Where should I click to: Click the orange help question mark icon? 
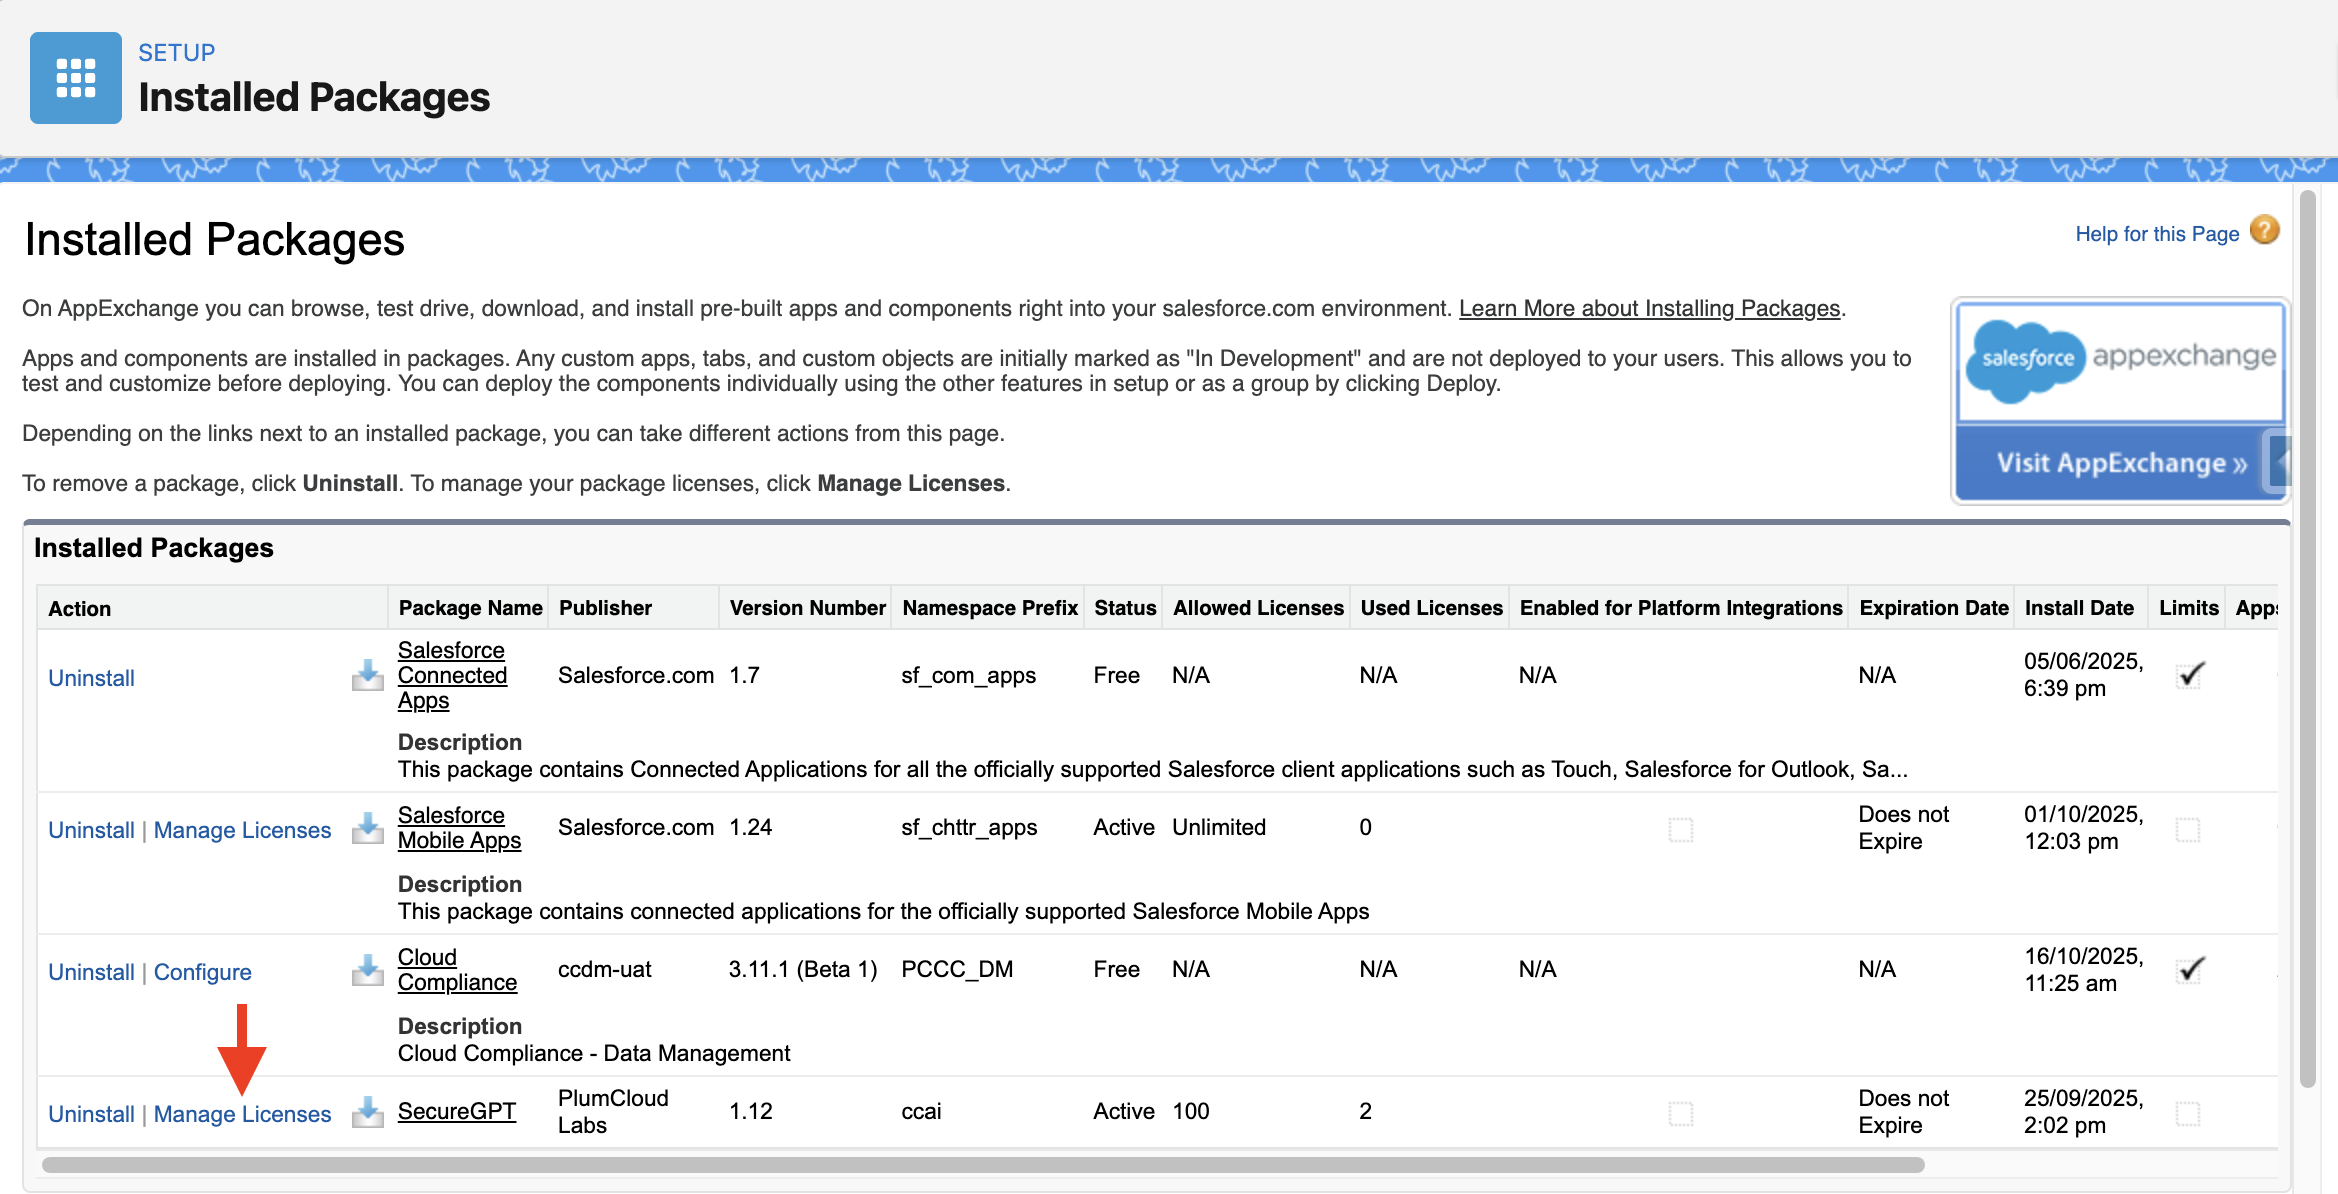coord(2264,231)
